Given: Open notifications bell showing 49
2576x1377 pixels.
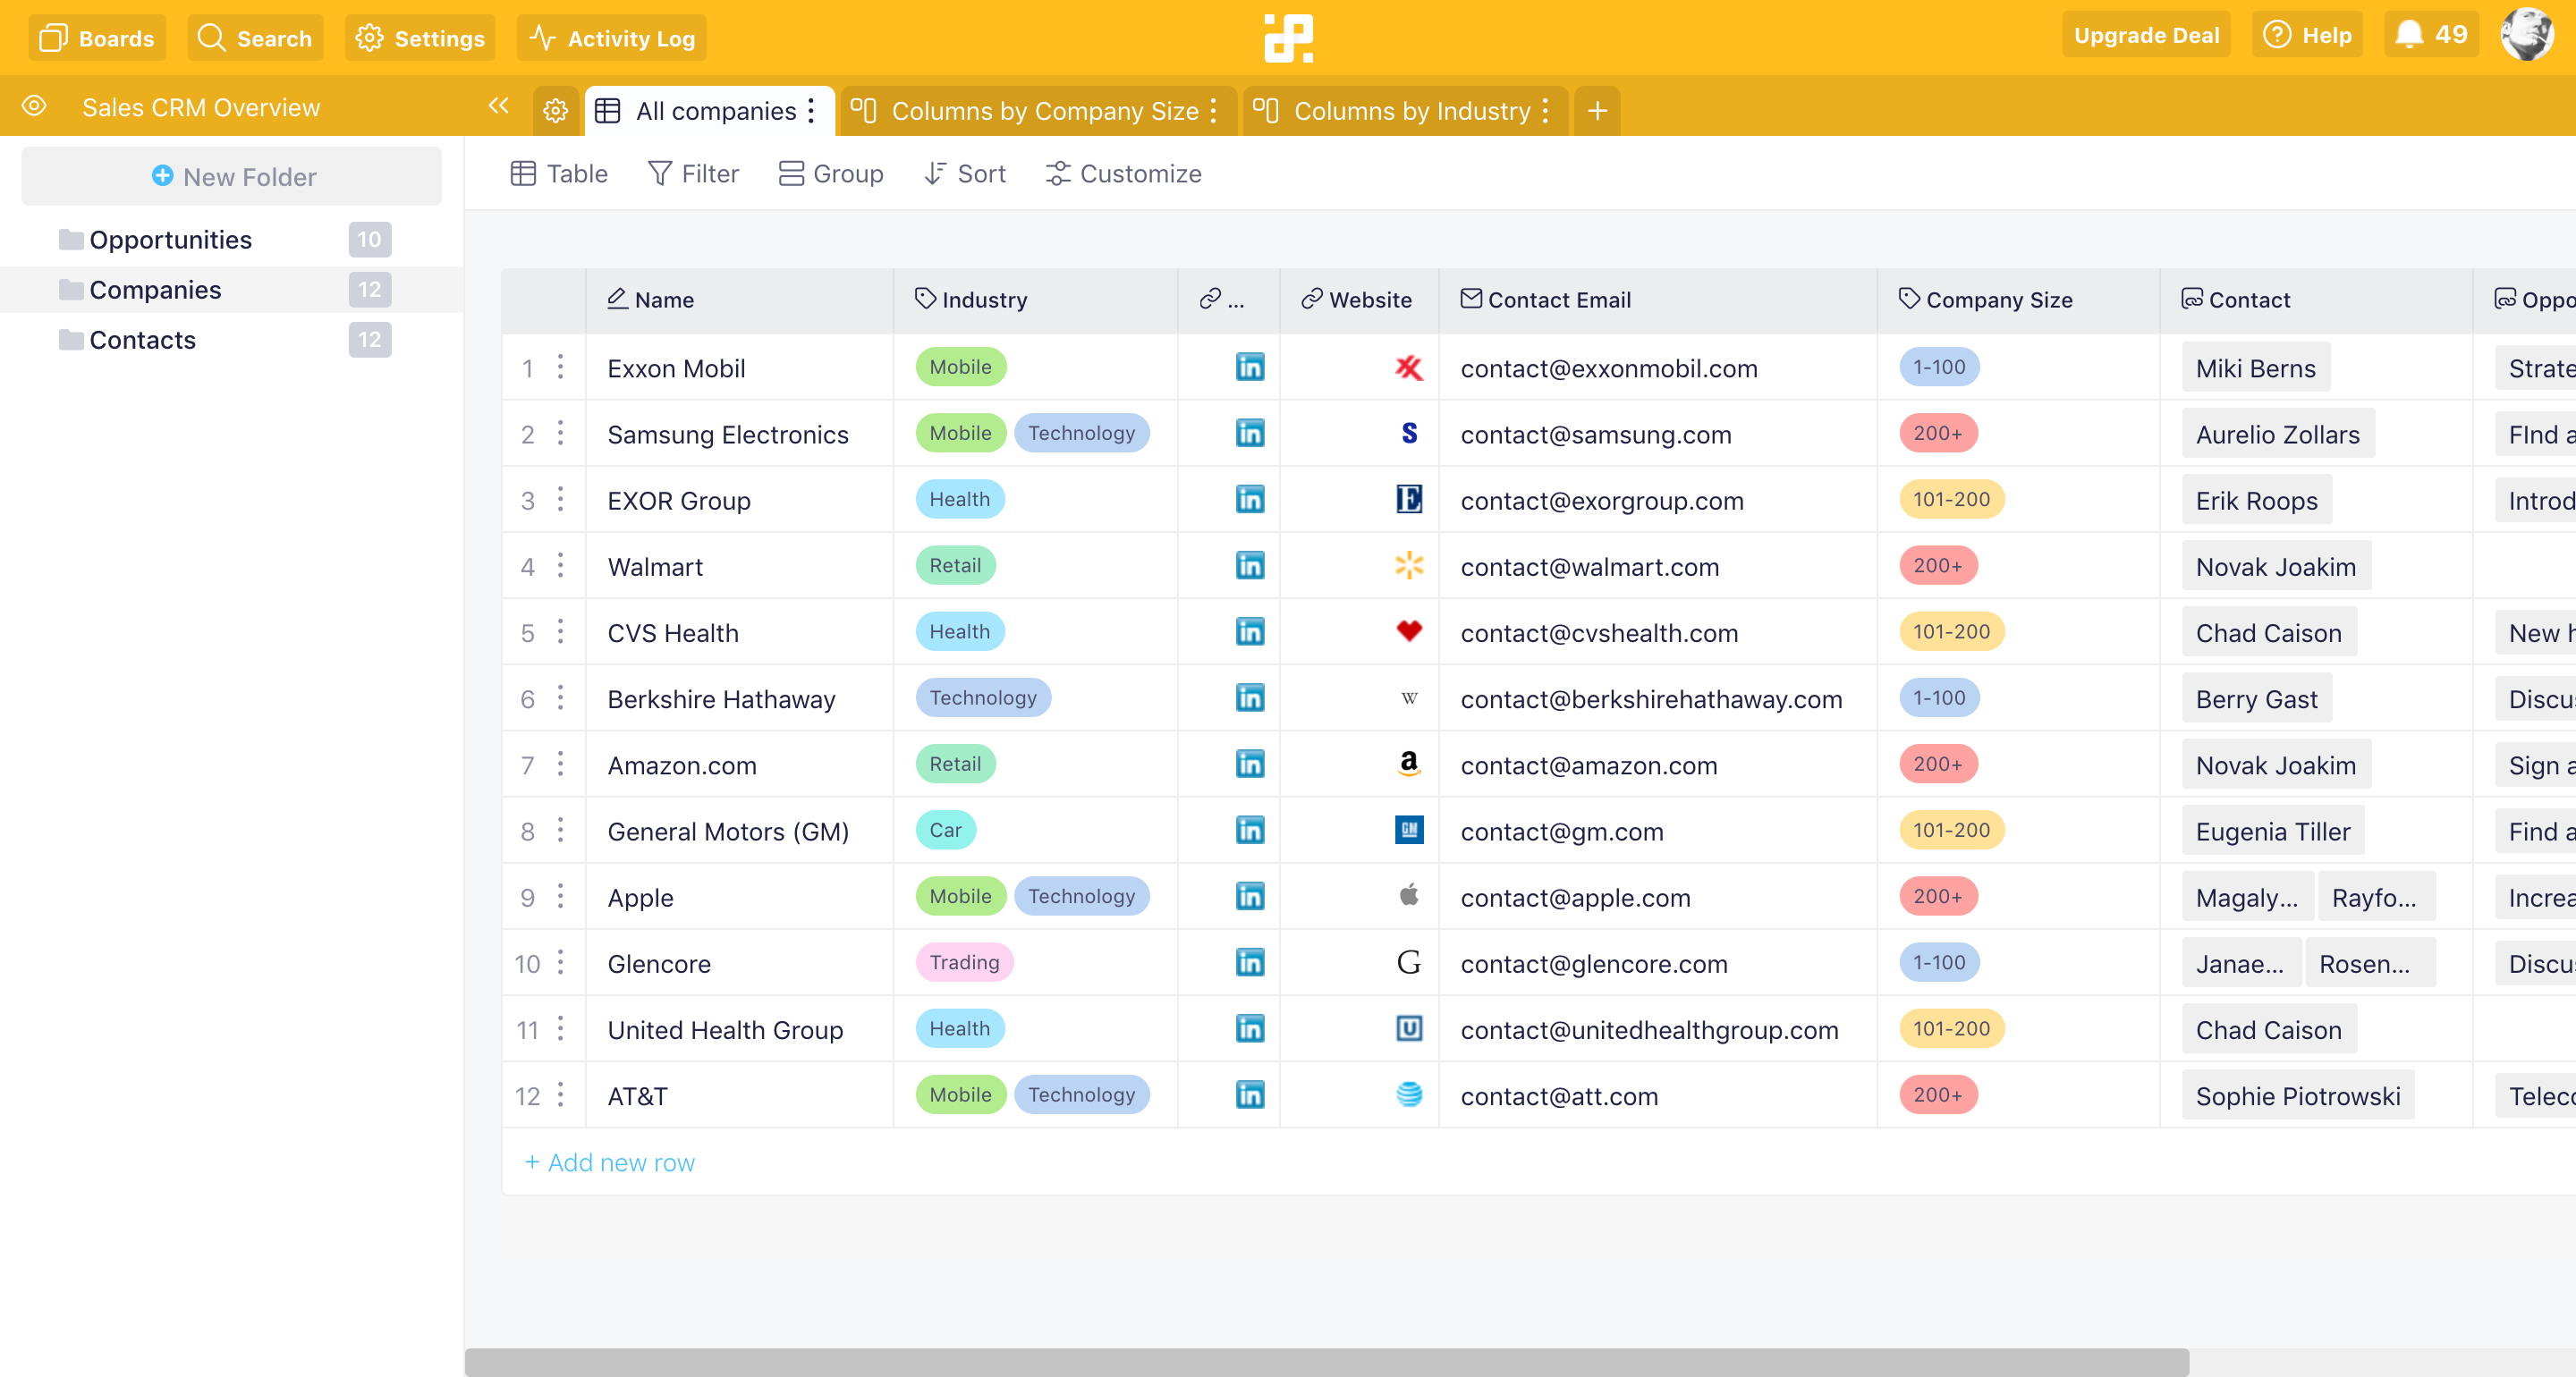Looking at the screenshot, I should pos(2431,36).
